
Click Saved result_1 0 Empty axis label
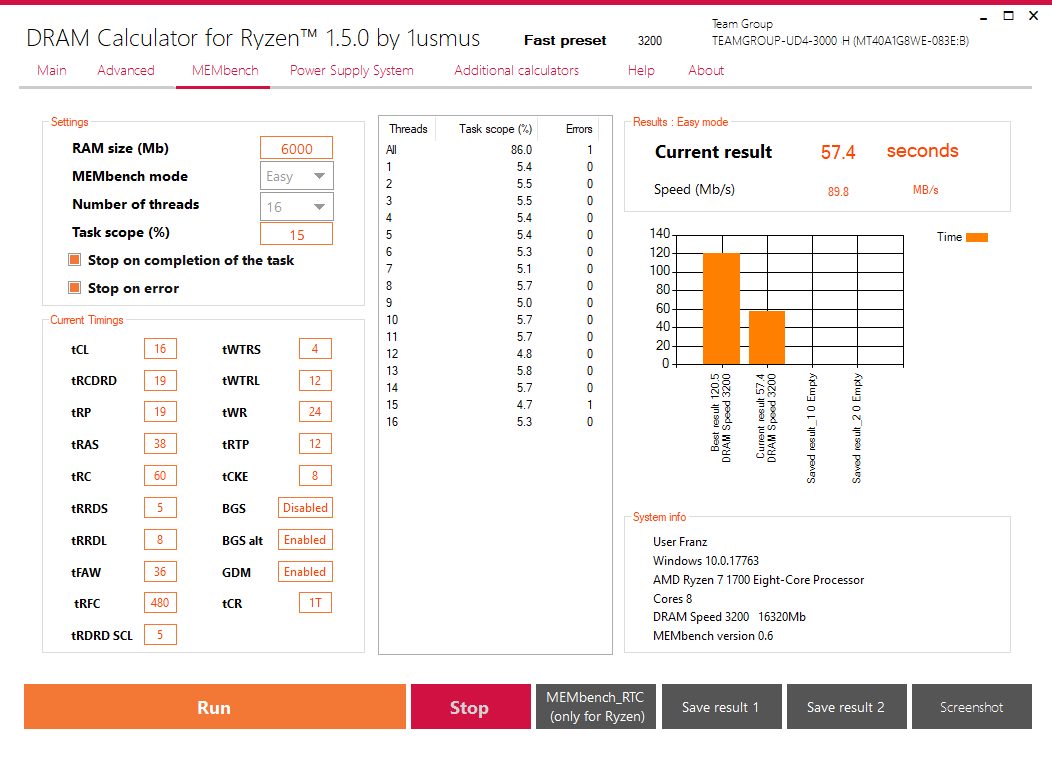point(812,428)
